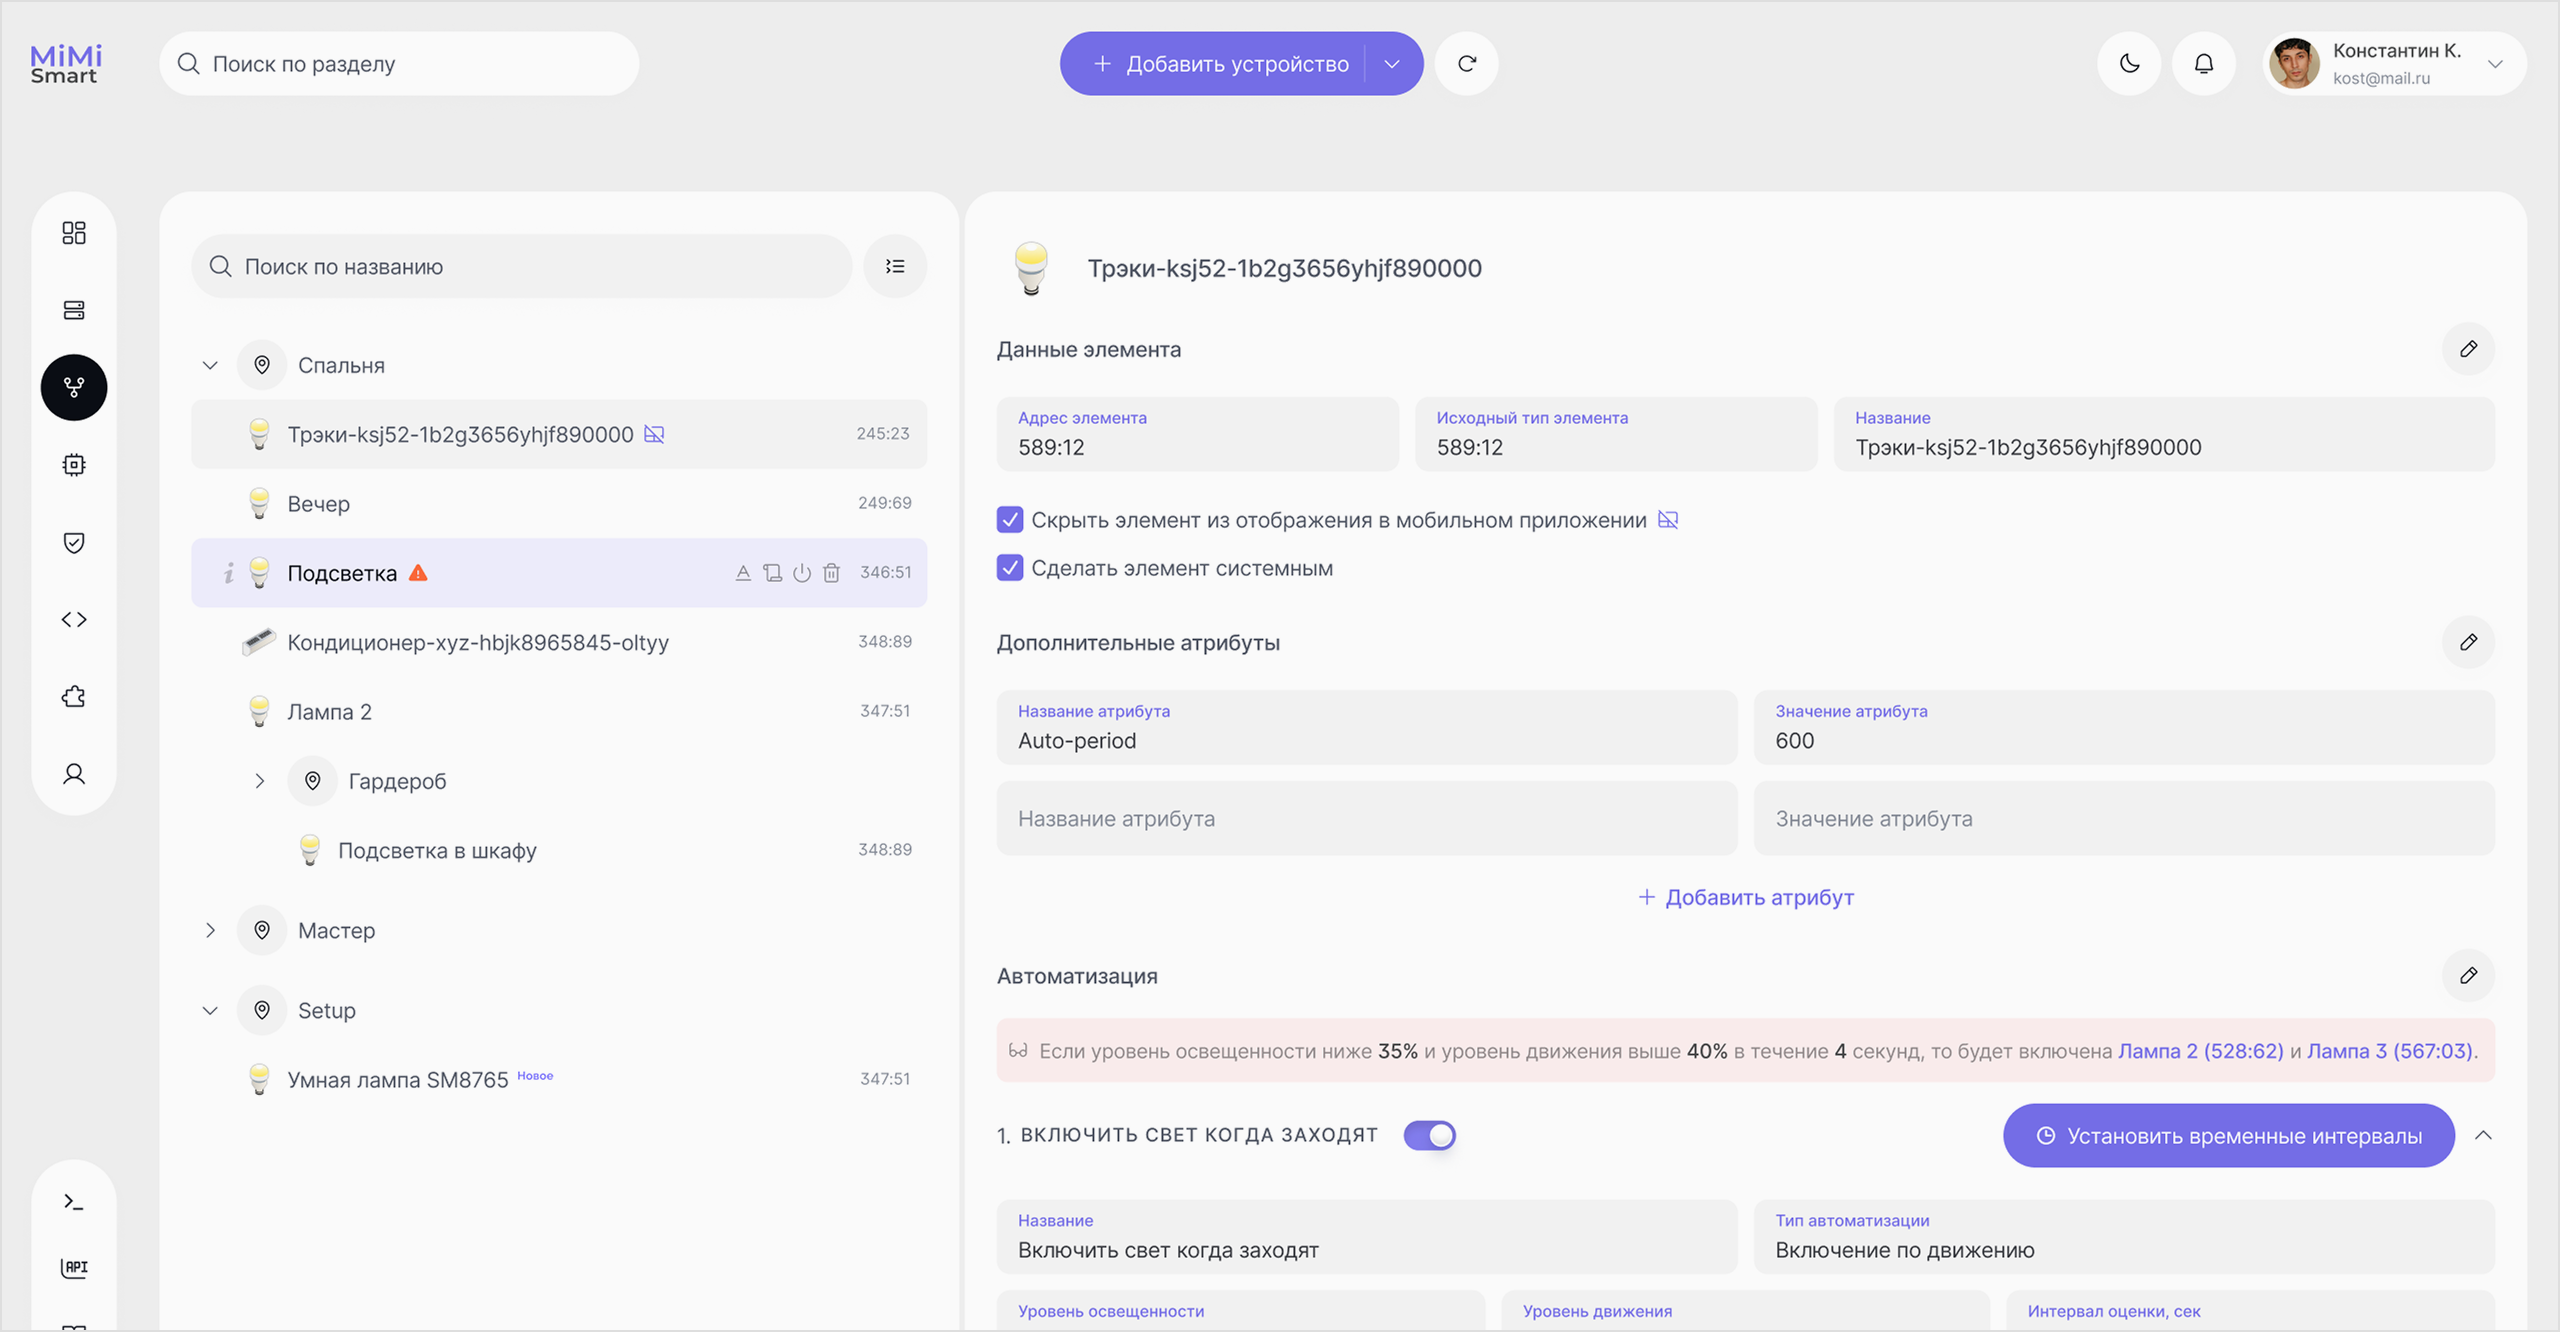Click hidden-display icon beside Трэки row name
Viewport: 2560px width, 1332px height.
[x=654, y=434]
